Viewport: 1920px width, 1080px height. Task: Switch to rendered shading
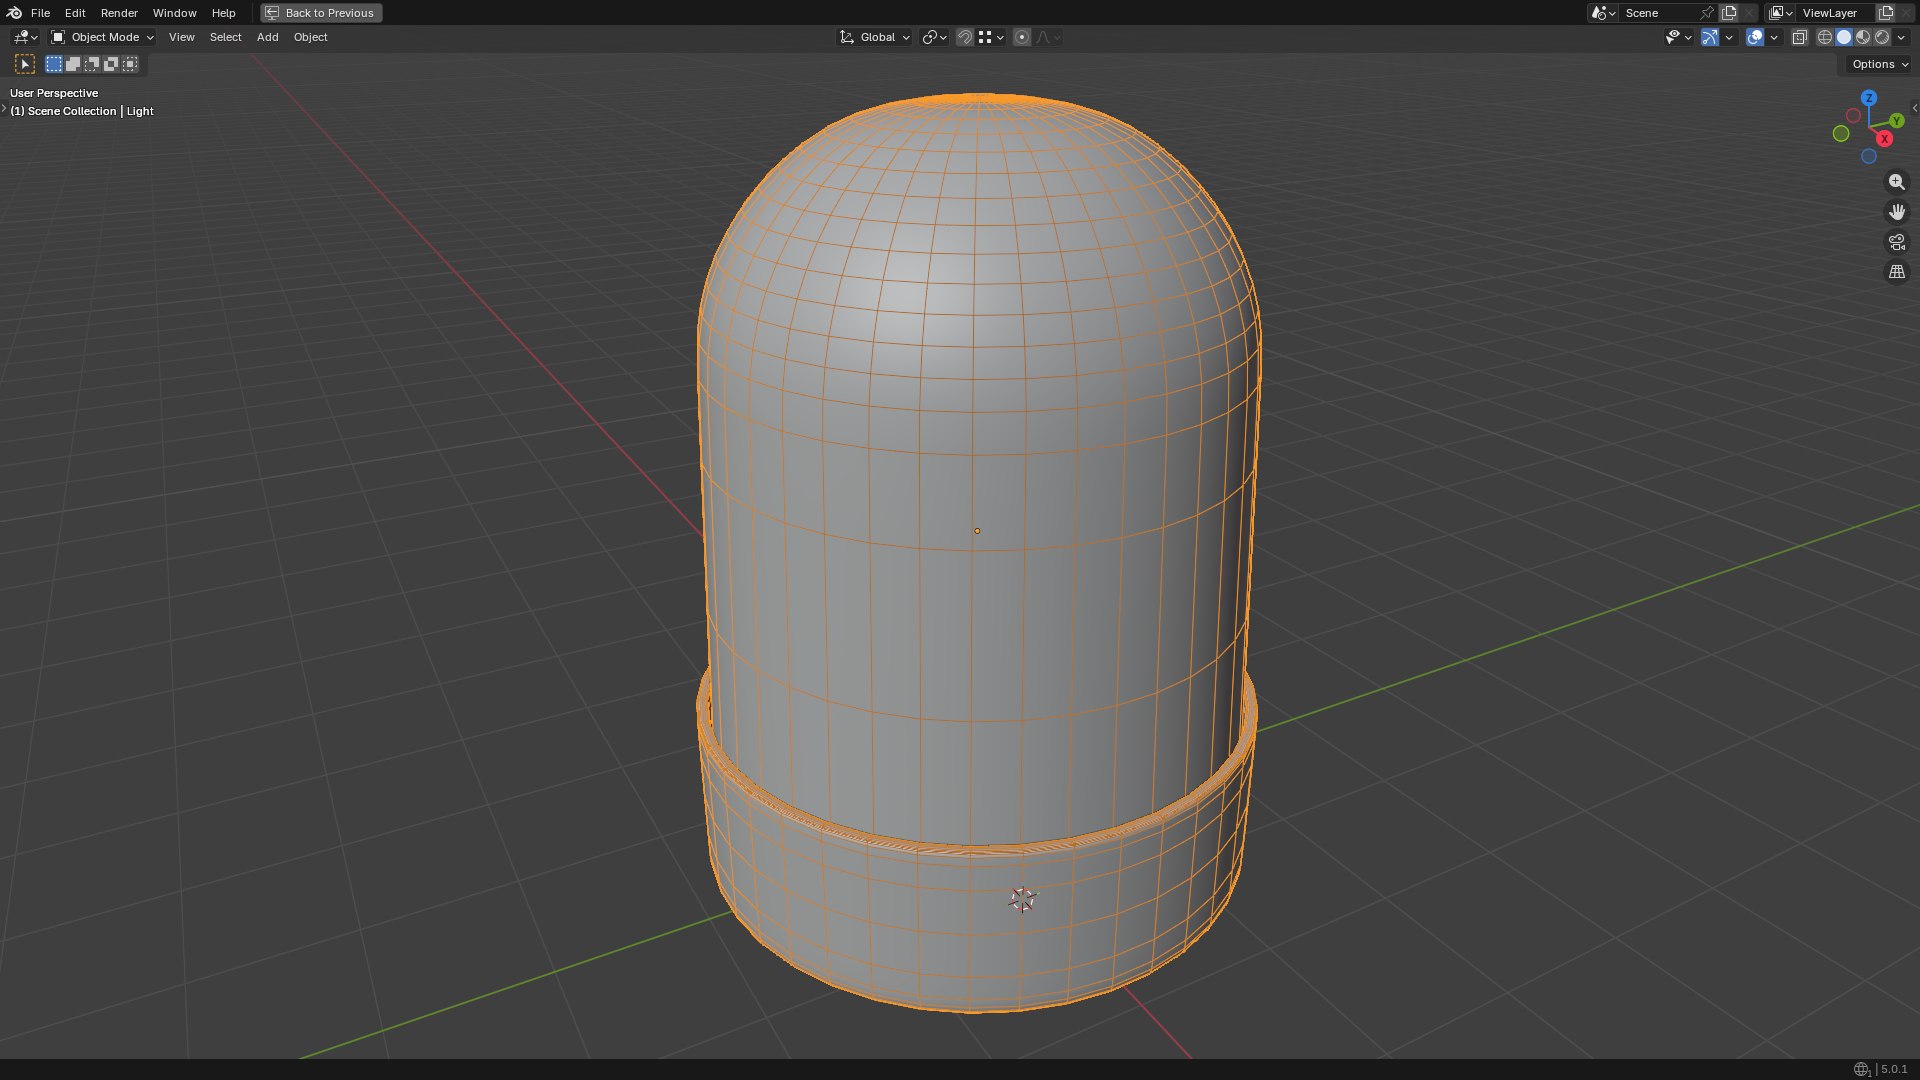click(x=1882, y=37)
